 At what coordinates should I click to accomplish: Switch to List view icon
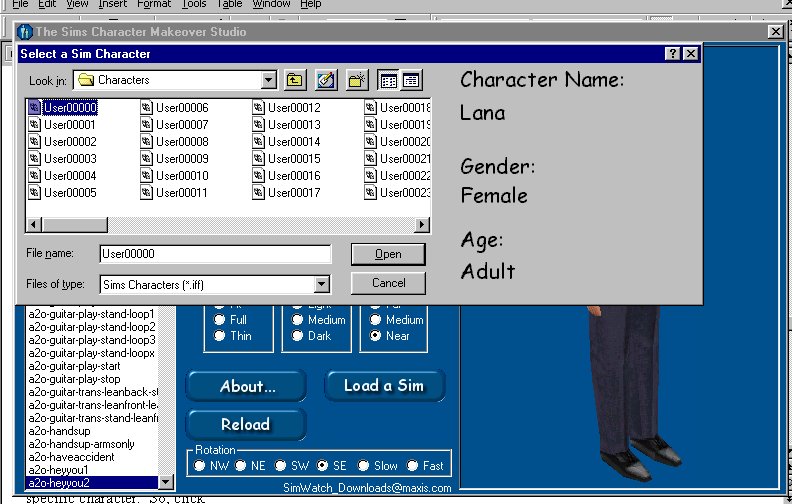[388, 80]
